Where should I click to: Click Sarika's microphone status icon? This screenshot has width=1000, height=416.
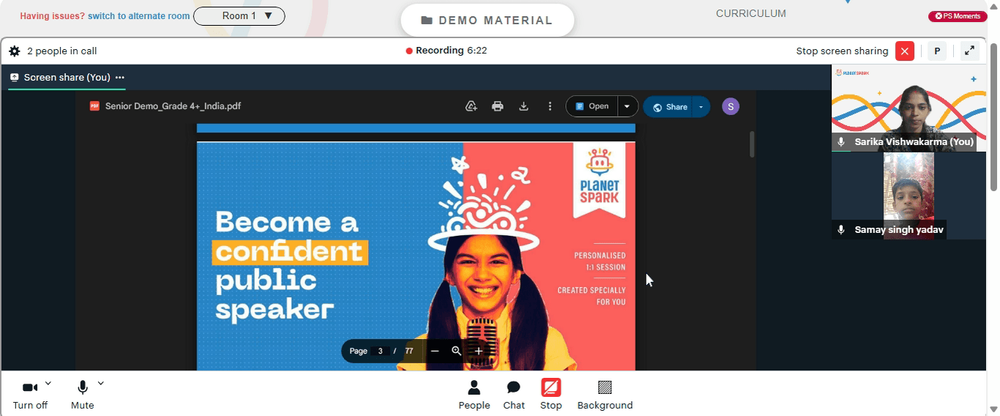(x=842, y=142)
